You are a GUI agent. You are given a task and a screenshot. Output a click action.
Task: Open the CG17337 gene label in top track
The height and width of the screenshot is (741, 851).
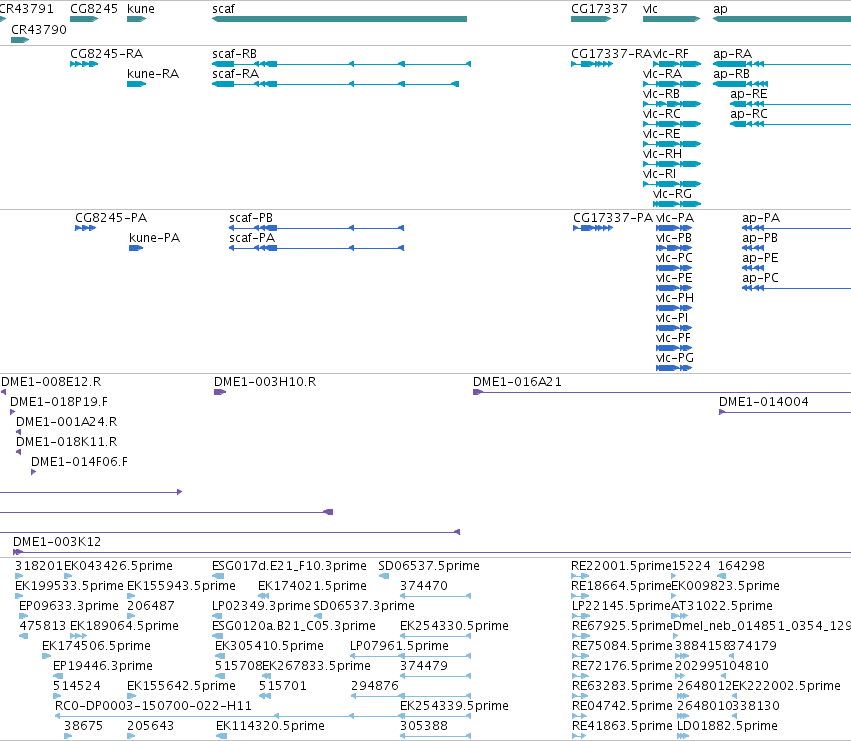(599, 9)
